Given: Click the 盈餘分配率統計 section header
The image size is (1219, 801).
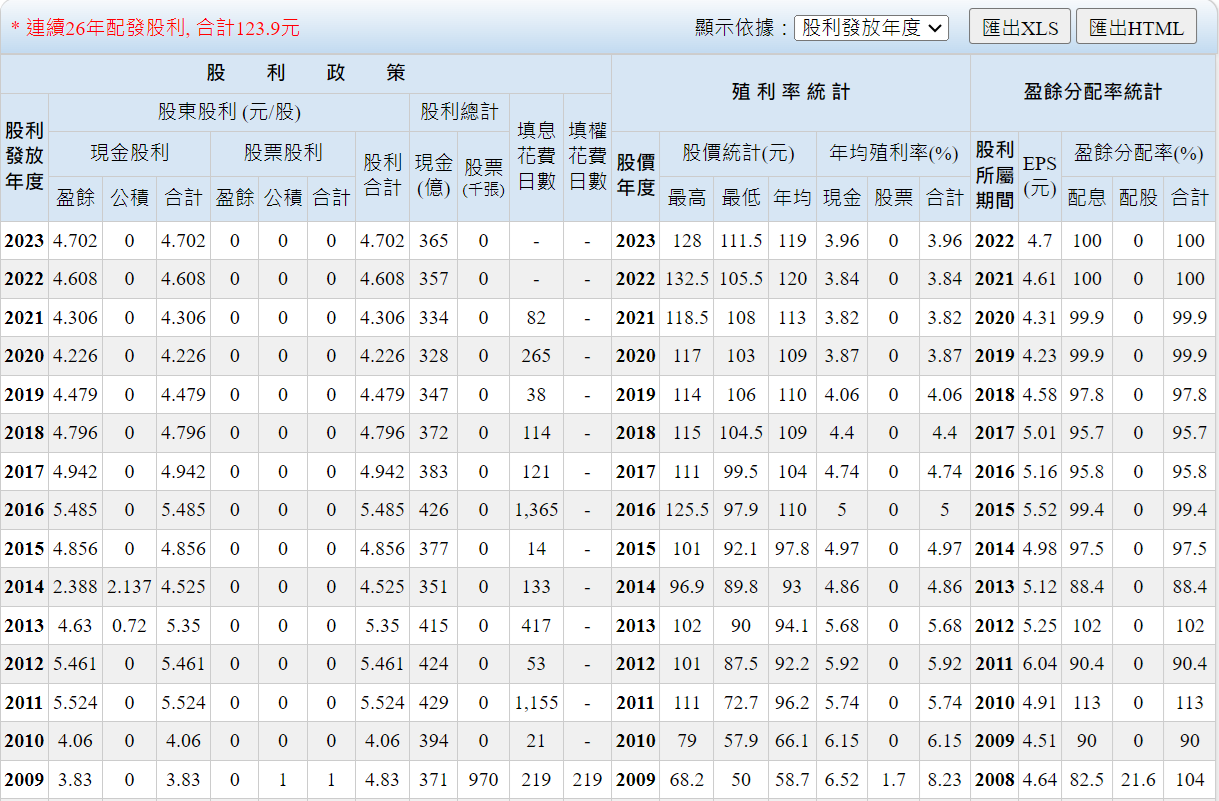Looking at the screenshot, I should point(1093,92).
